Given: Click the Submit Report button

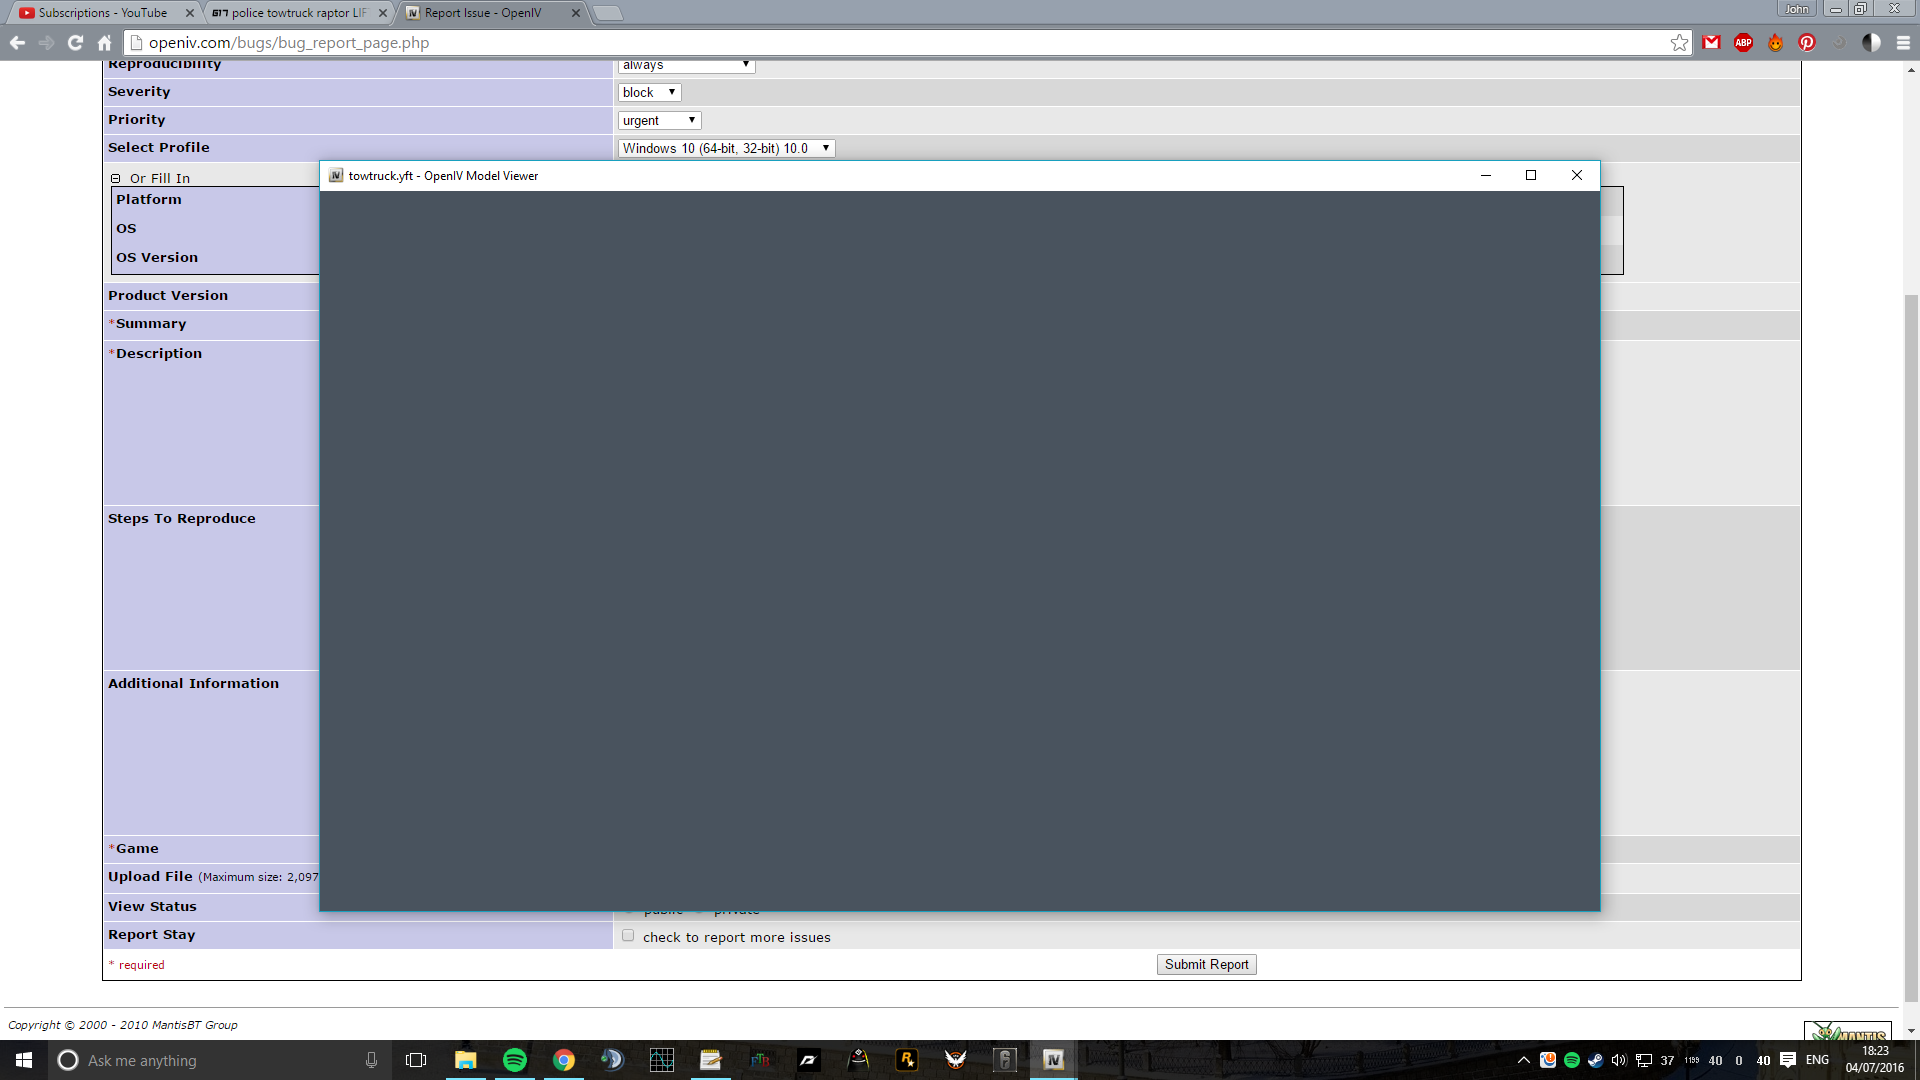Looking at the screenshot, I should [1206, 964].
